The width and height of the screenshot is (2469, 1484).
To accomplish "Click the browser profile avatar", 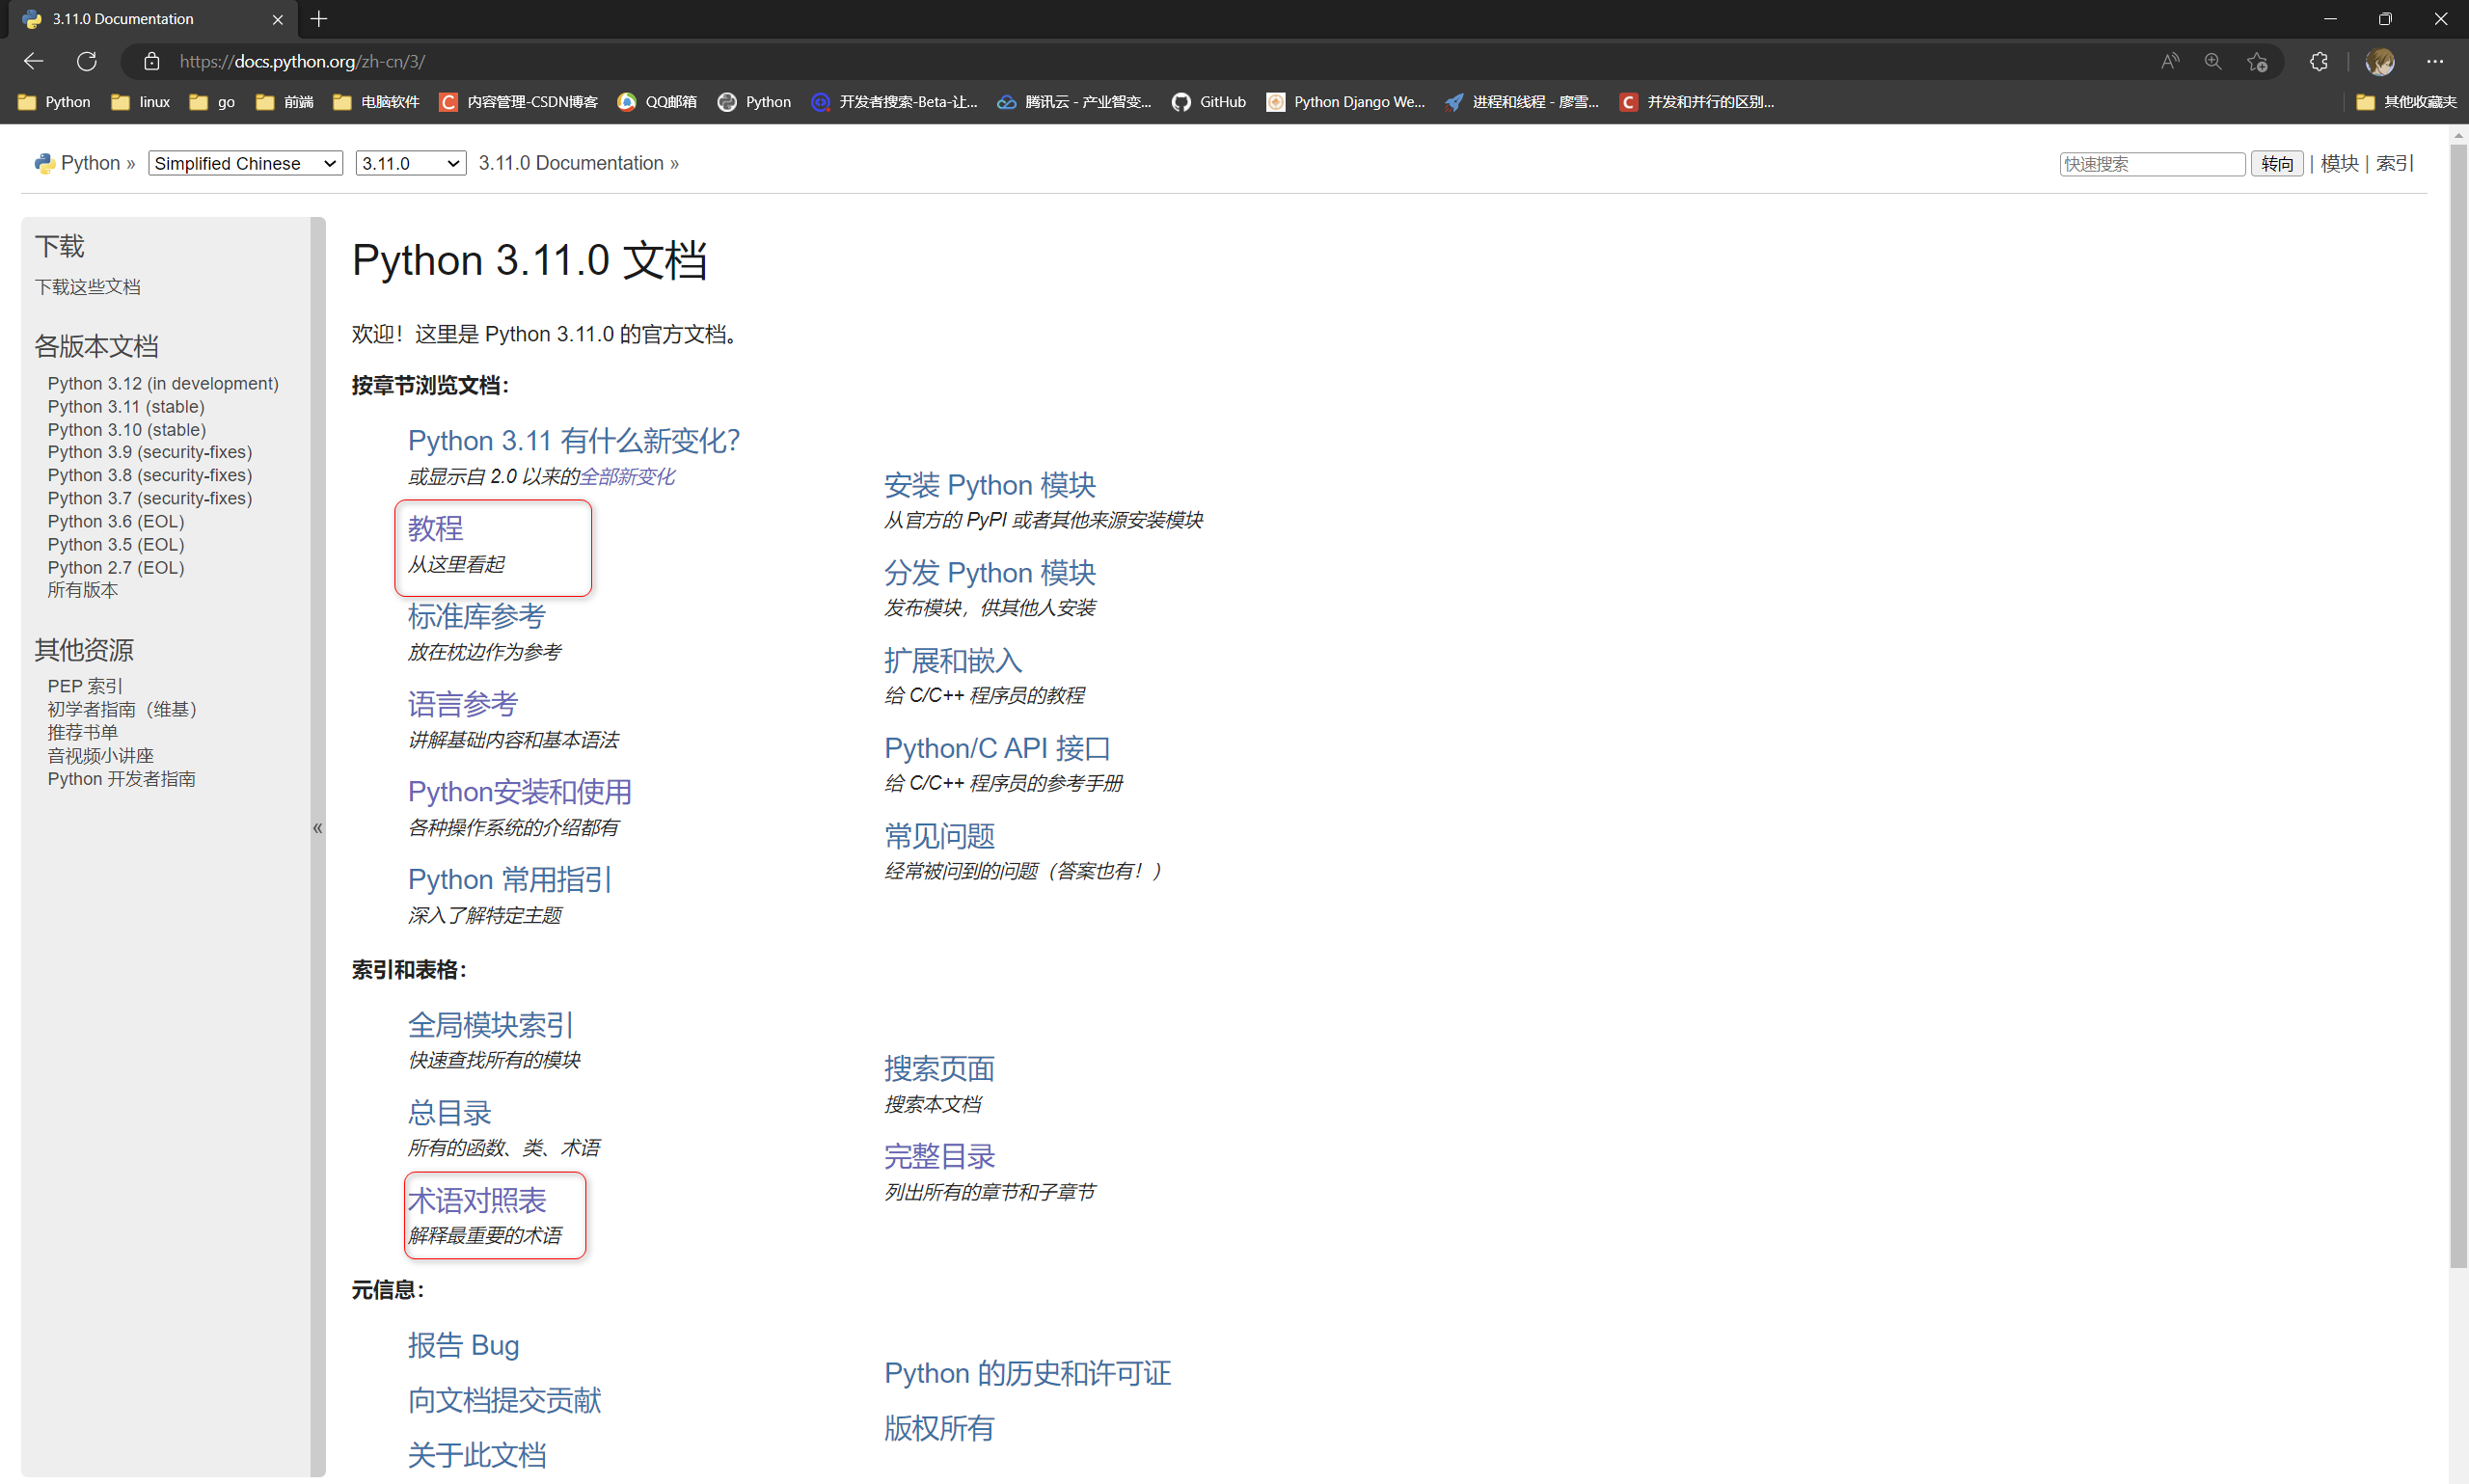I will [x=2381, y=61].
